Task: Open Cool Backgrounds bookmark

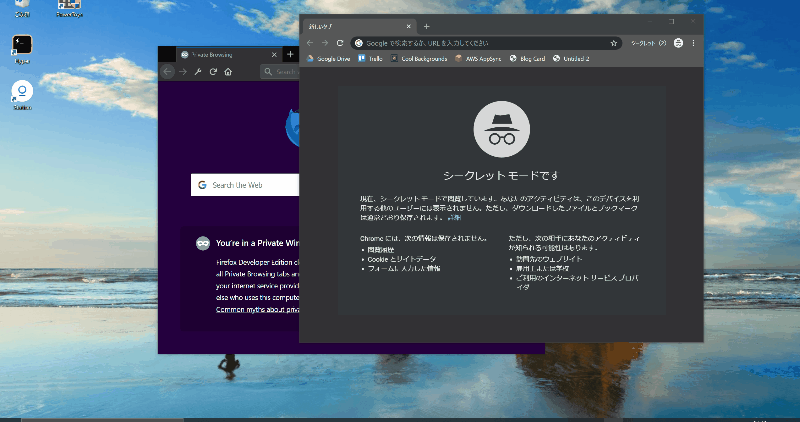Action: coord(419,59)
